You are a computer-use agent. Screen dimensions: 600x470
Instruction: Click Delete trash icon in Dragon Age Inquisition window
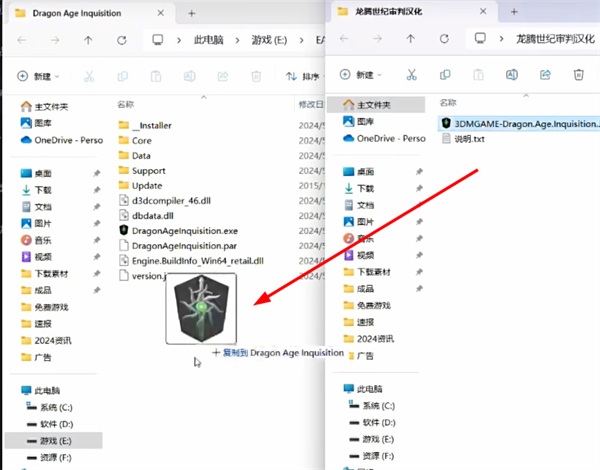pos(256,76)
